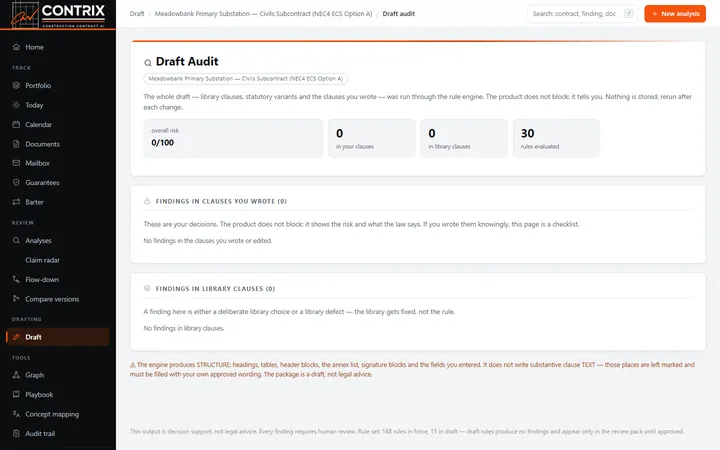Click the overall risk 0/100 card
The height and width of the screenshot is (450, 720).
coord(233,138)
